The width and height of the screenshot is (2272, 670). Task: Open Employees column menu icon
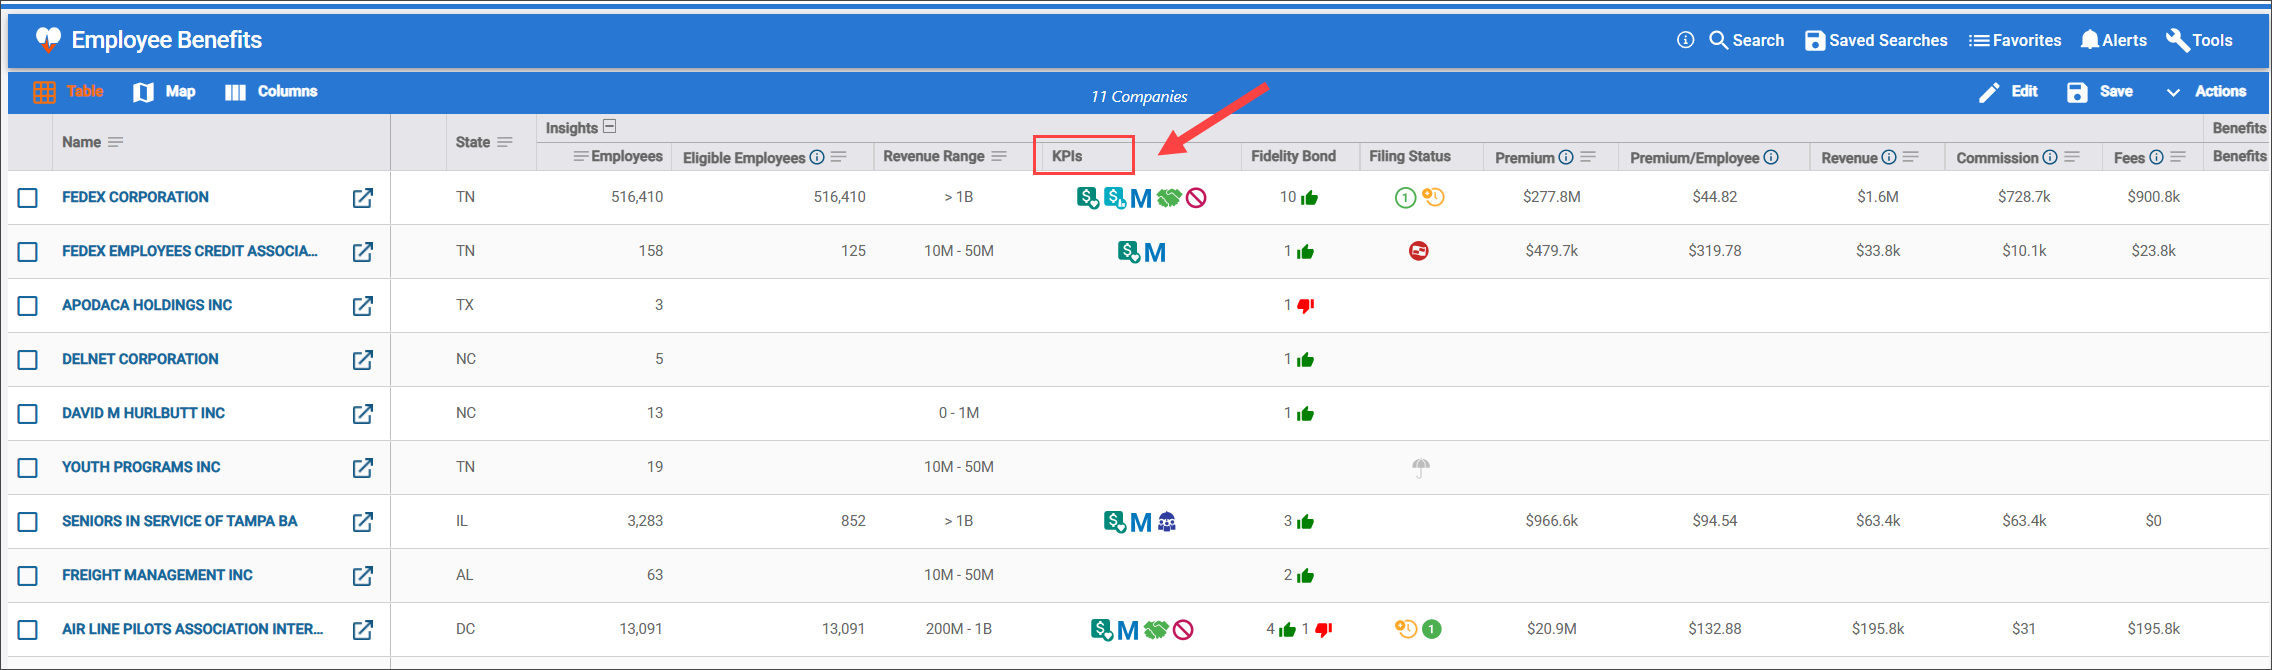580,156
